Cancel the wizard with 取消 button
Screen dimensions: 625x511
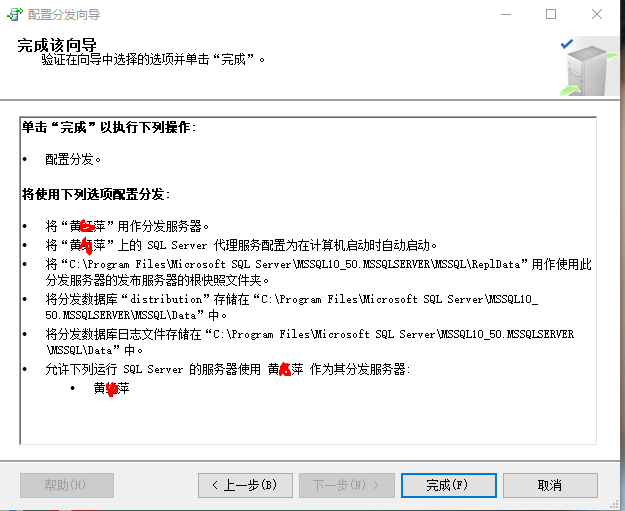point(550,485)
